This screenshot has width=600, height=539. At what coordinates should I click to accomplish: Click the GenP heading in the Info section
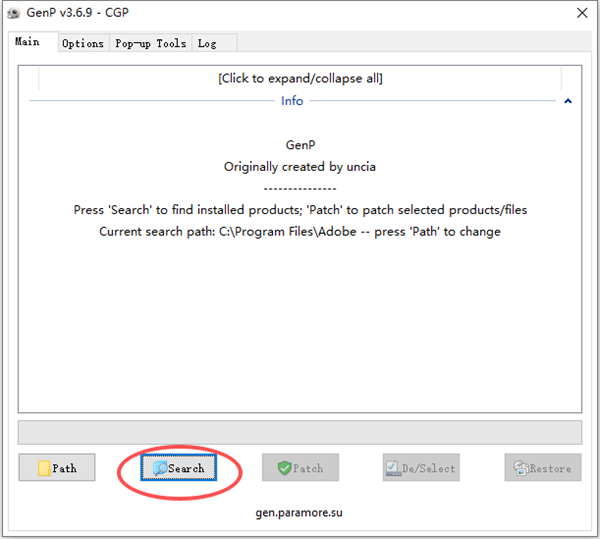click(x=300, y=145)
